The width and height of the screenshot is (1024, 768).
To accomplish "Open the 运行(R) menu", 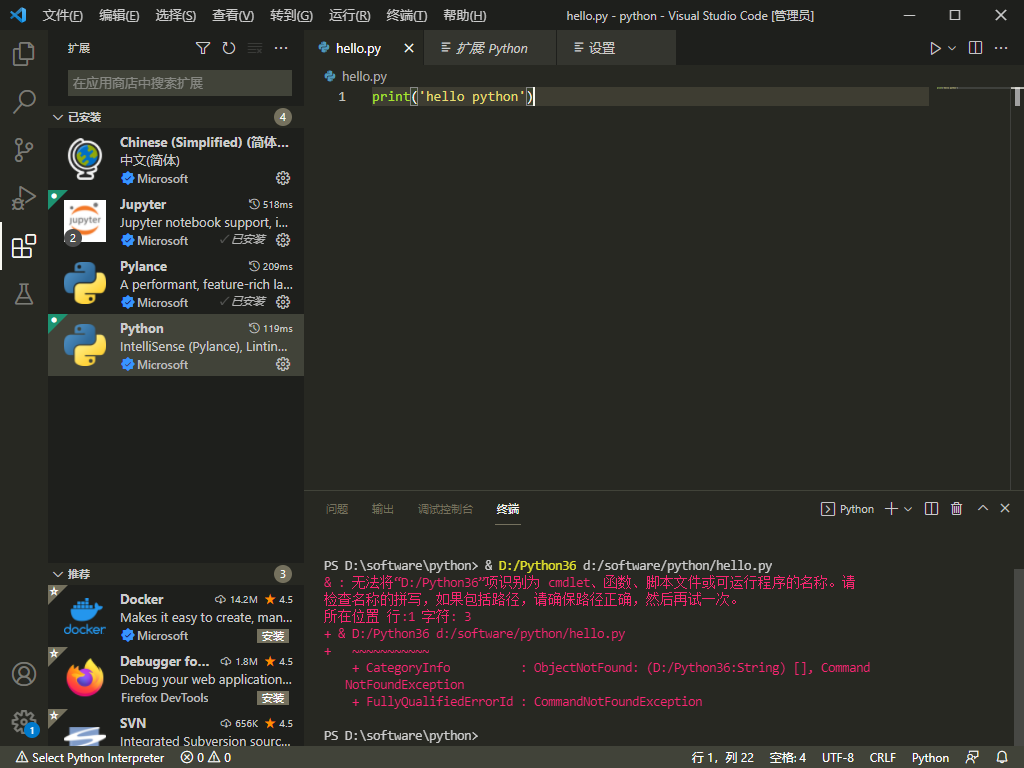I will click(349, 16).
